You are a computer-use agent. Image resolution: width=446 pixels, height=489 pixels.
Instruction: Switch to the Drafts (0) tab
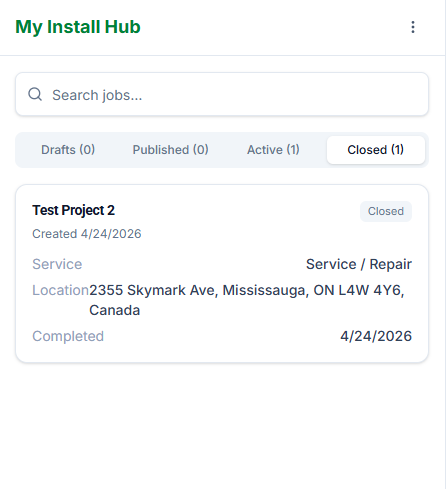pos(68,150)
